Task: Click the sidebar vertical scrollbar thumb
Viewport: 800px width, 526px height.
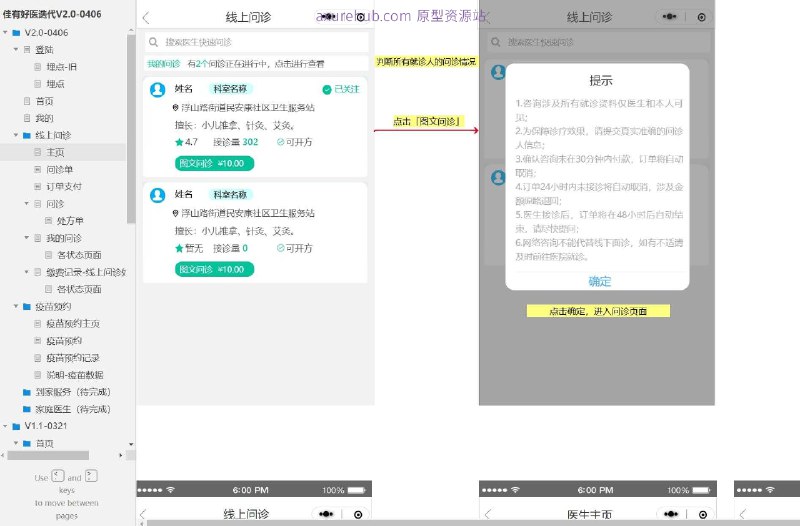Action: [131, 129]
